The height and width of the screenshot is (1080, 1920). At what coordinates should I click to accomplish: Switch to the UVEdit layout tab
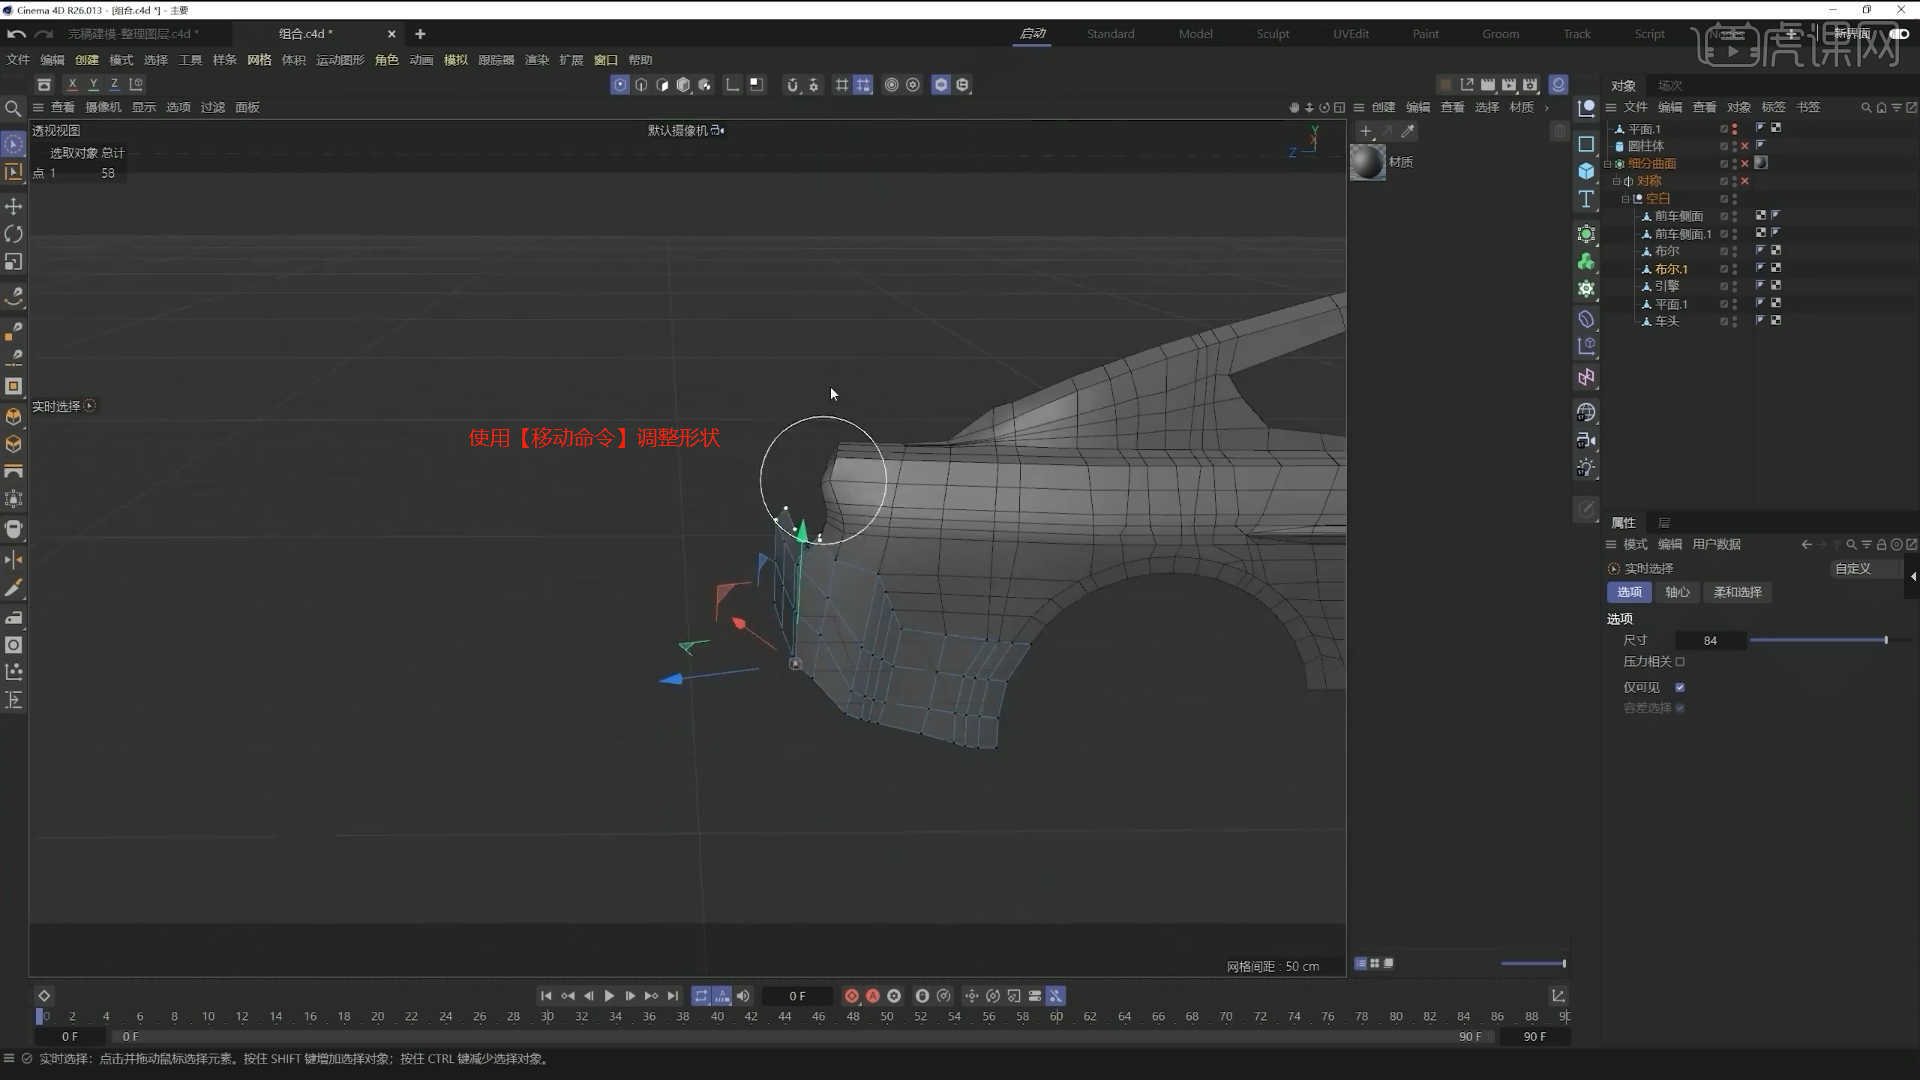[x=1351, y=34]
